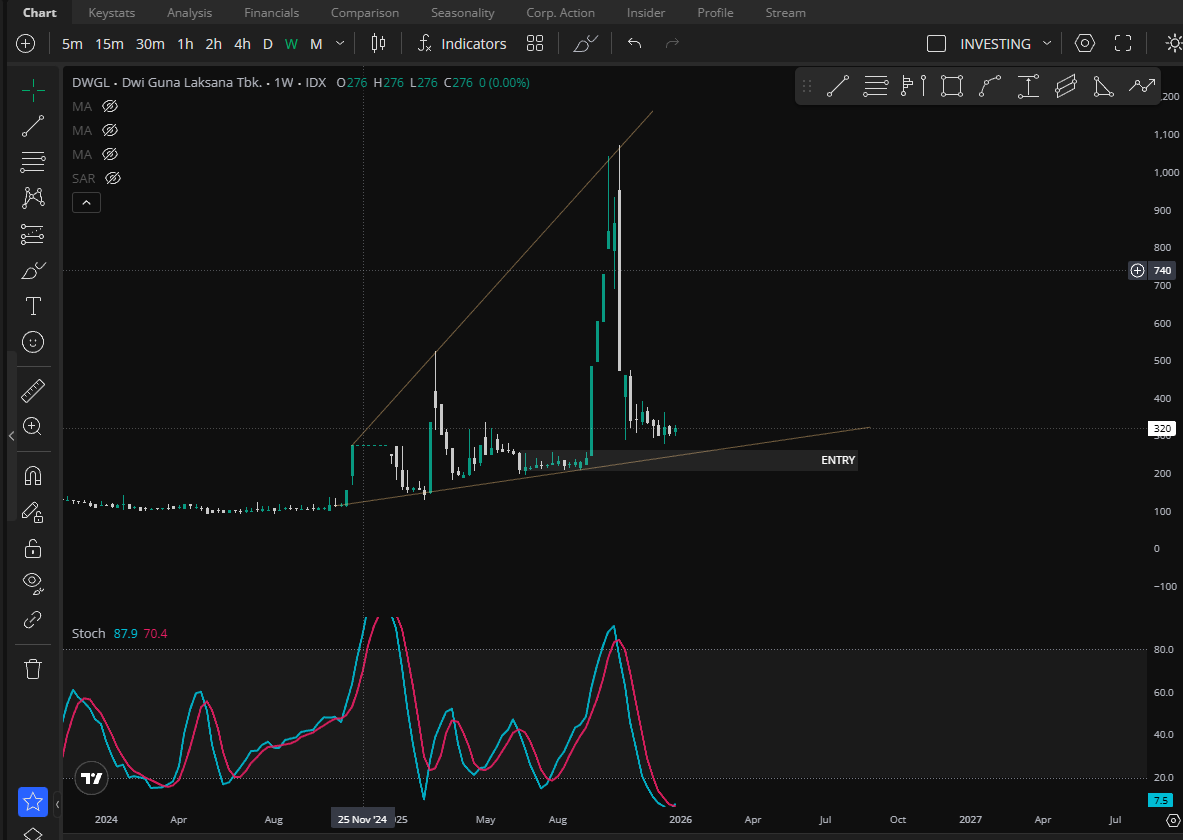Click the trash delete drawings icon
Screen dimensions: 1183x840
[32, 669]
